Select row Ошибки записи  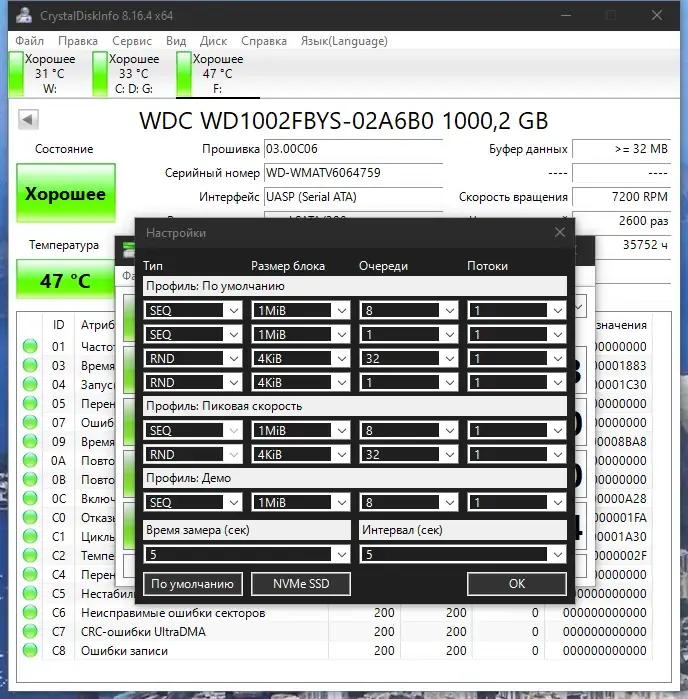[x=335, y=651]
